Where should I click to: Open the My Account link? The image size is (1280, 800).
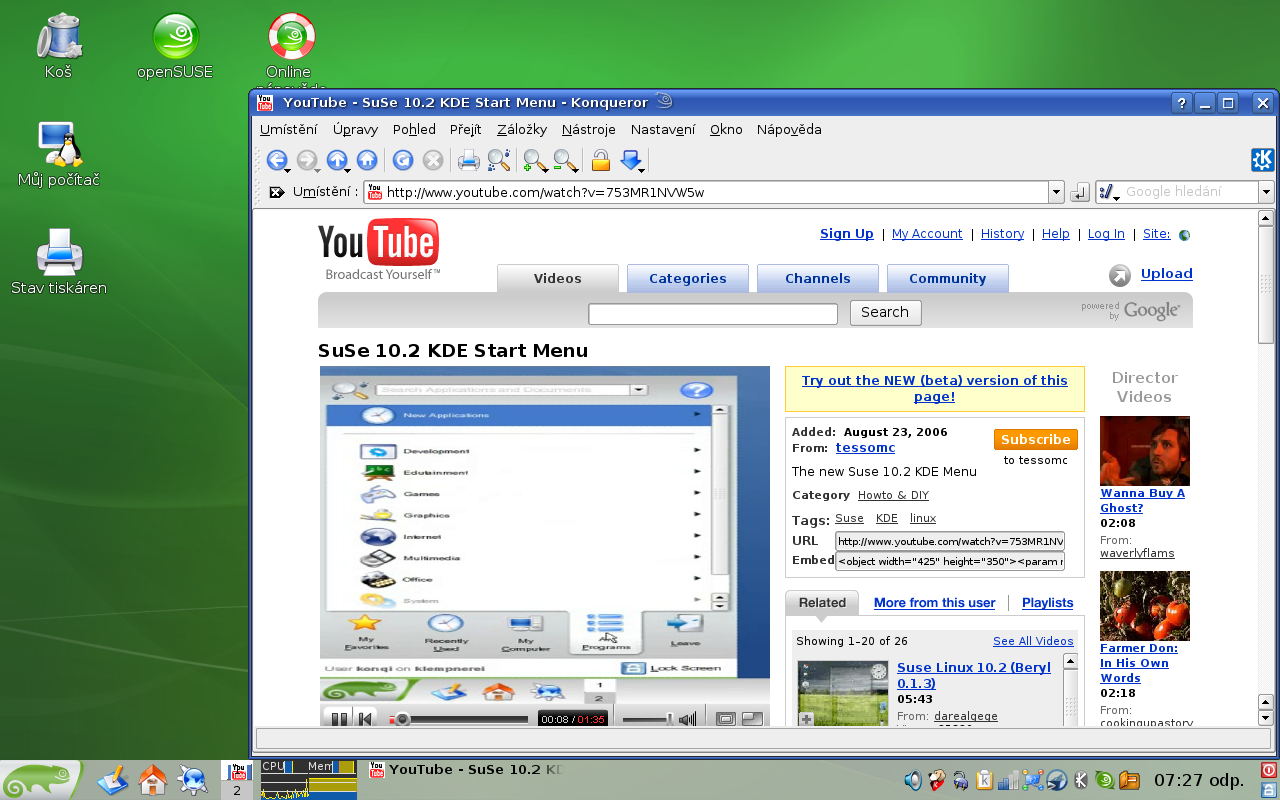pyautogui.click(x=927, y=233)
